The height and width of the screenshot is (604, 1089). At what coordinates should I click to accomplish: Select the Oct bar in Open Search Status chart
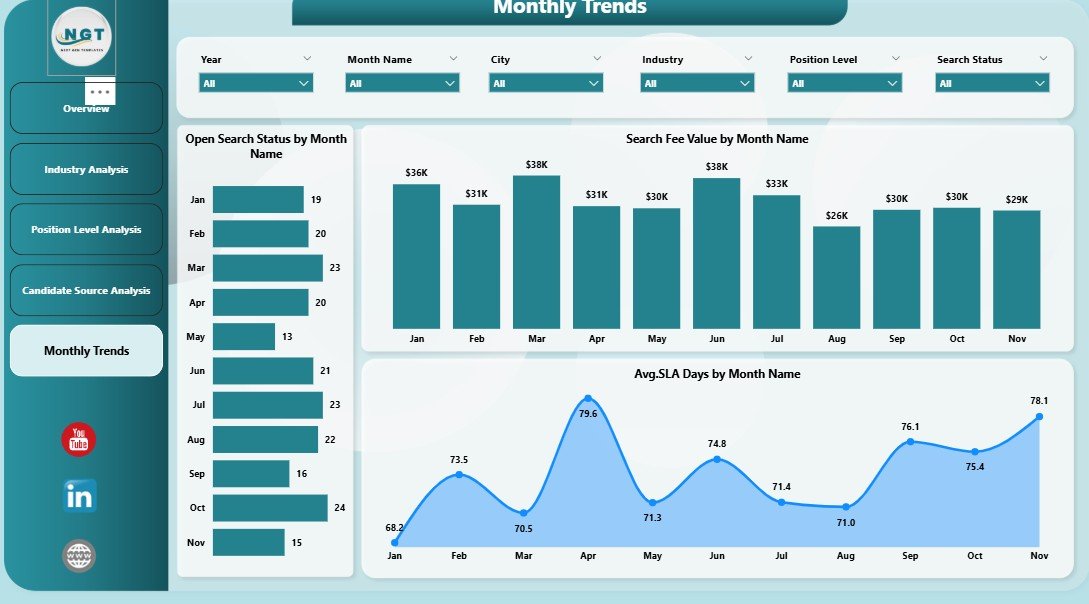[x=270, y=508]
